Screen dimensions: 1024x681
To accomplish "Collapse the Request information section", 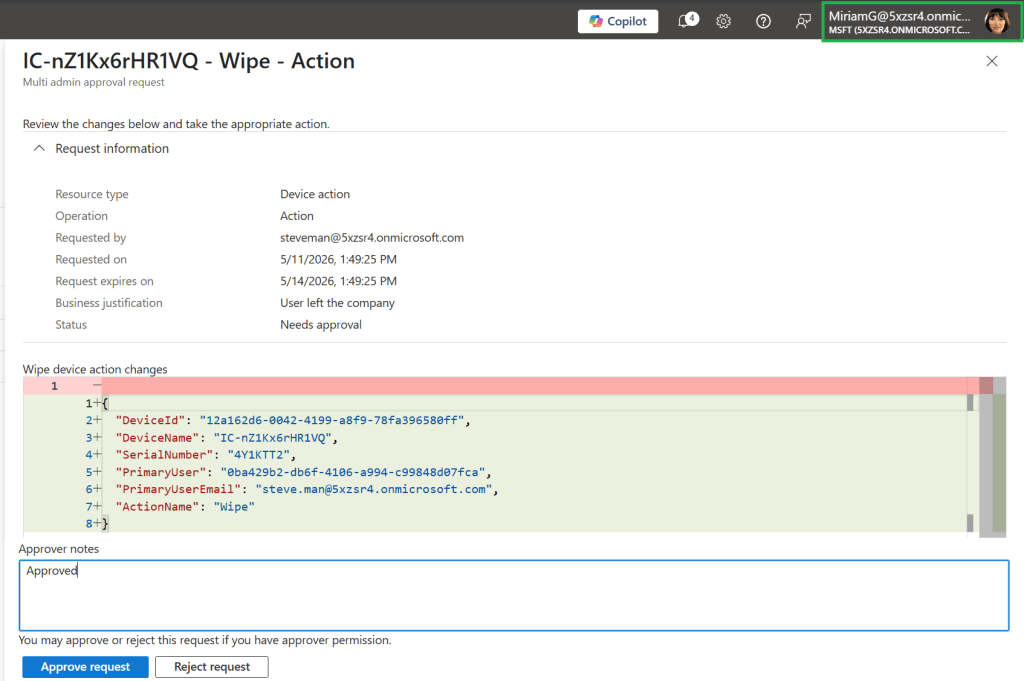I will (x=39, y=148).
